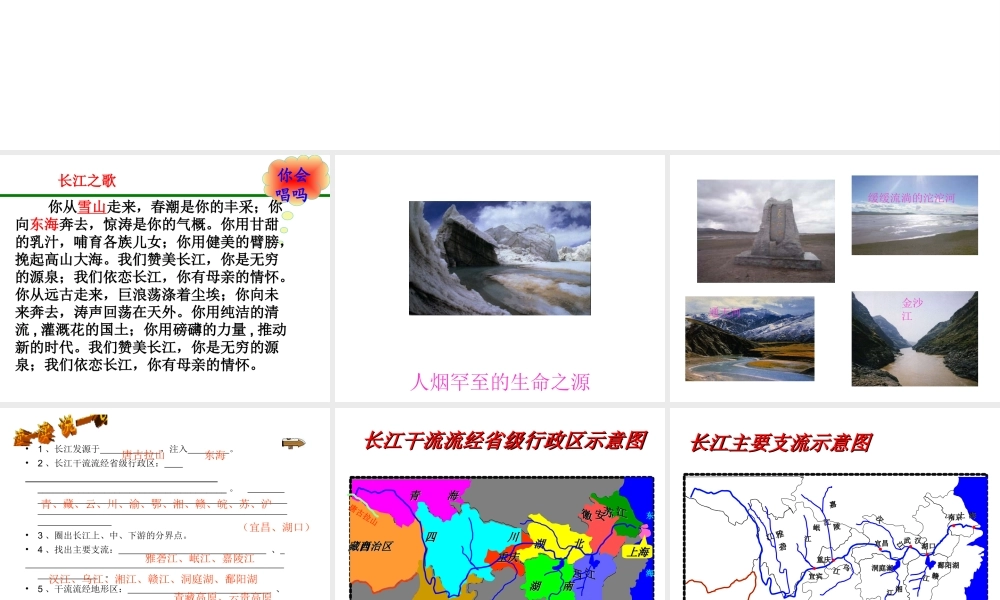1000x600 pixels.
Task: Click the red answer 青、藏、云、川、渝 list
Action: pos(156,504)
